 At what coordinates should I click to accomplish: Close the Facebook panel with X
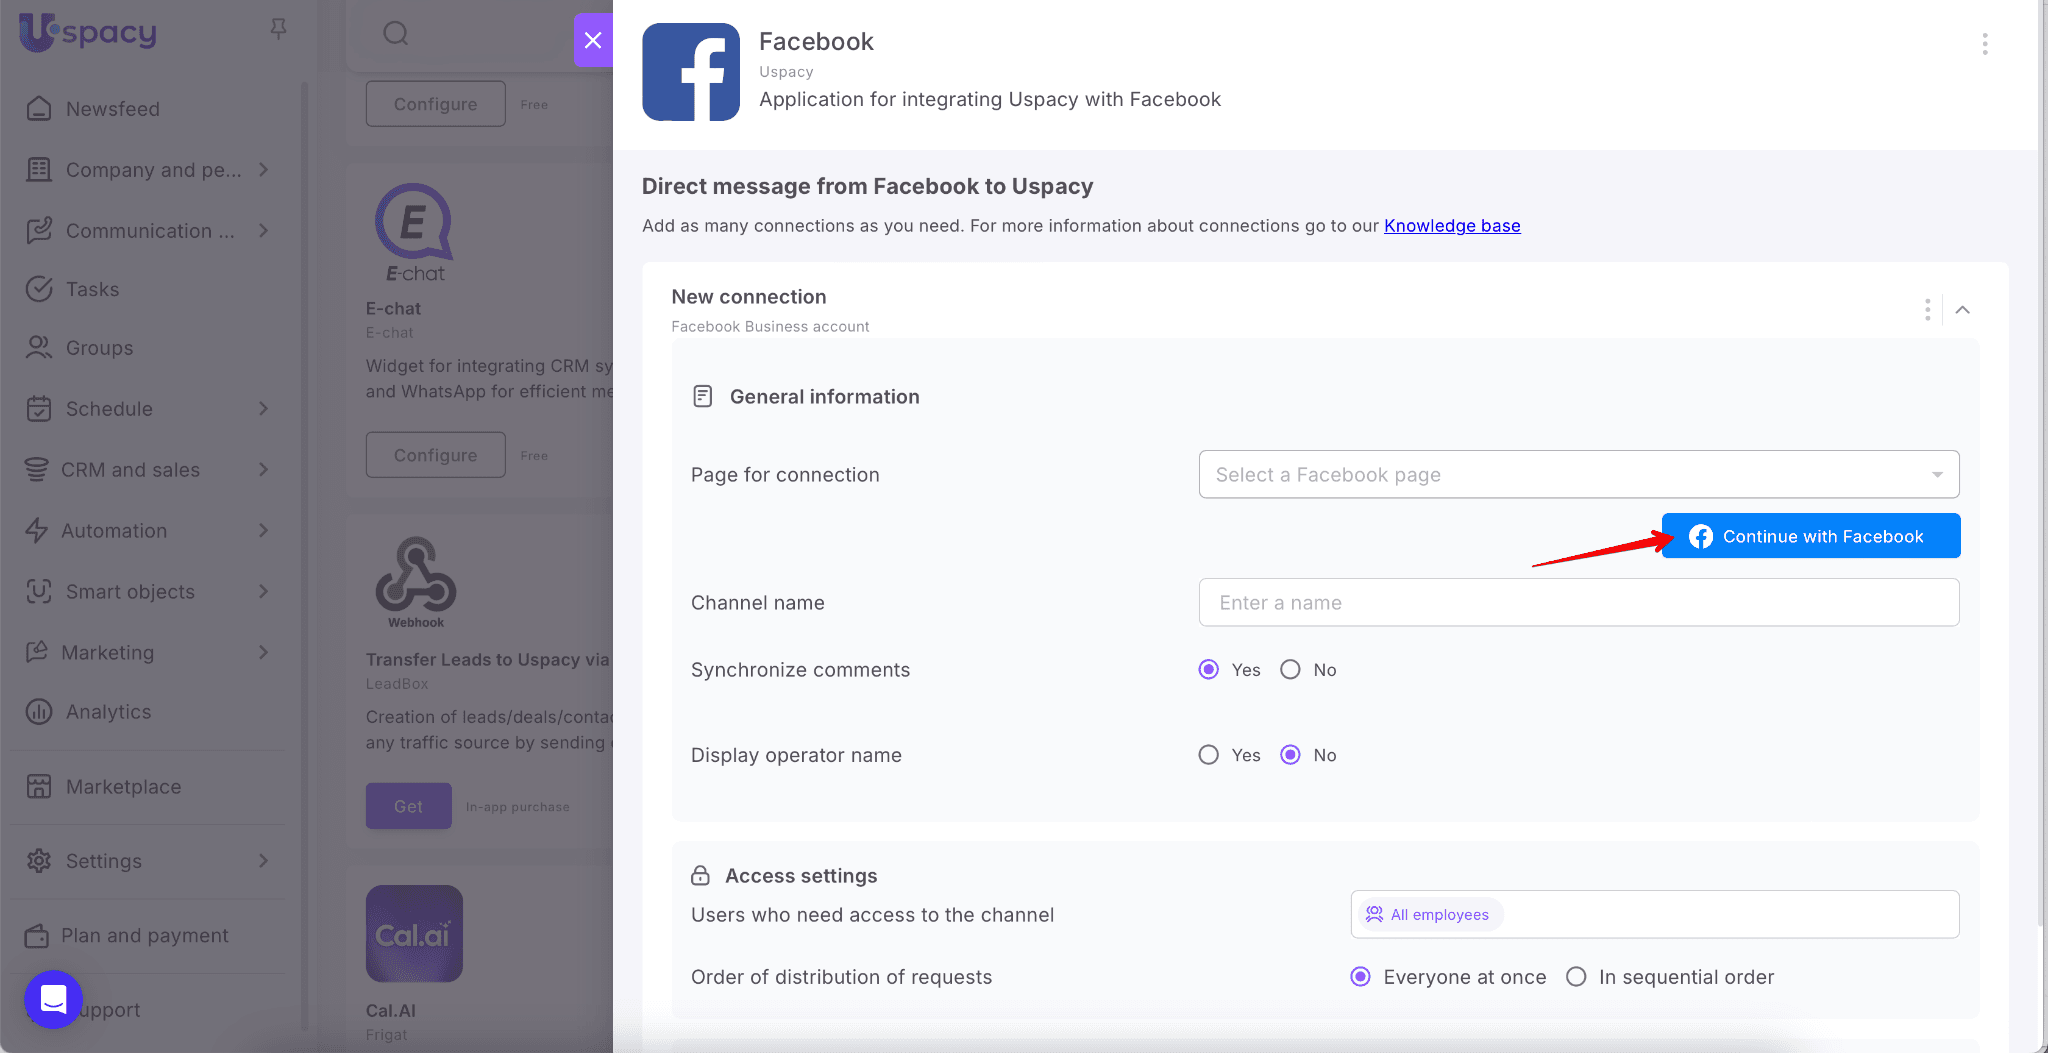(x=593, y=40)
